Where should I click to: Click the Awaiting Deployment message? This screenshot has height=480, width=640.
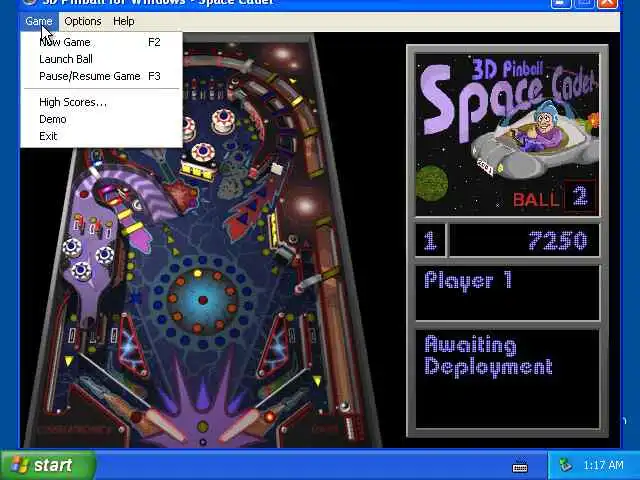488,356
